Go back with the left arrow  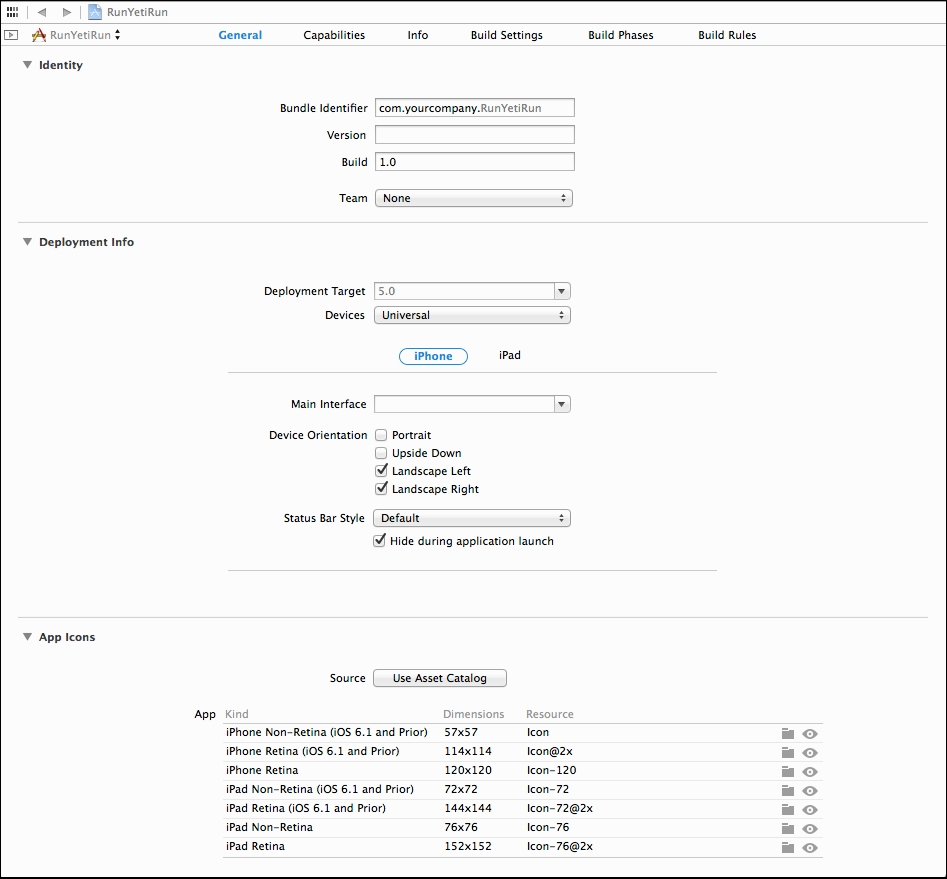pos(42,11)
